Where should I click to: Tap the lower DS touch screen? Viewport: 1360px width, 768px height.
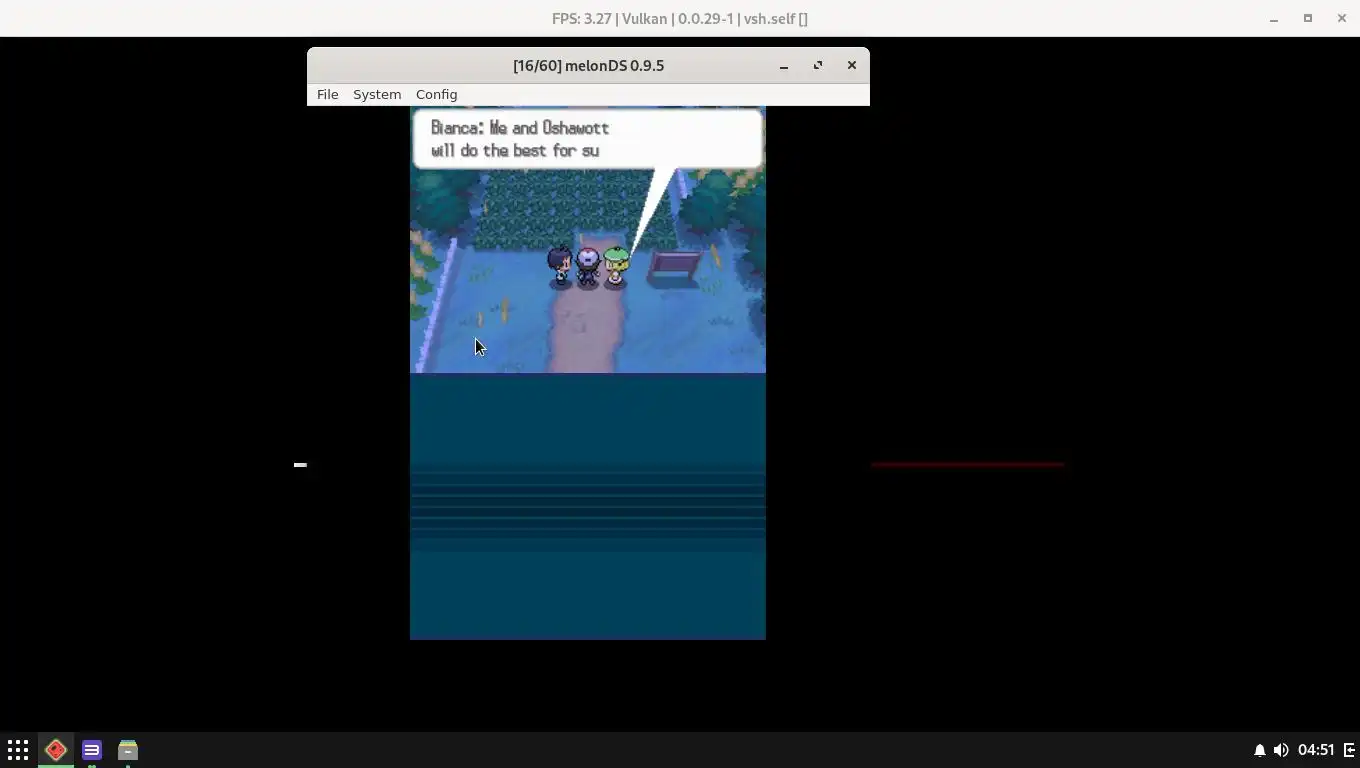click(x=588, y=506)
